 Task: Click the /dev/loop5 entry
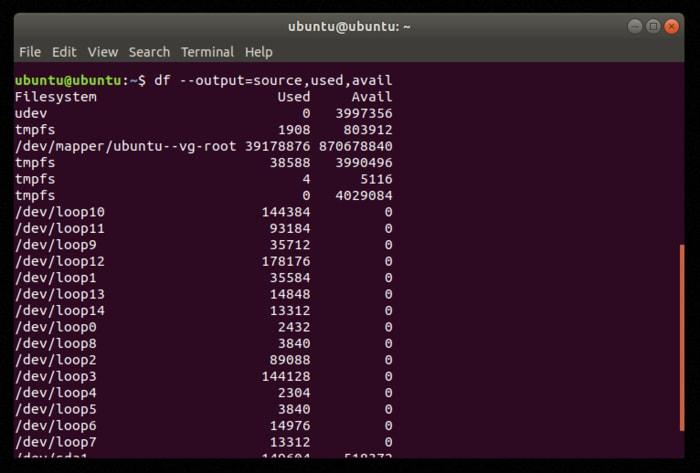coord(55,410)
